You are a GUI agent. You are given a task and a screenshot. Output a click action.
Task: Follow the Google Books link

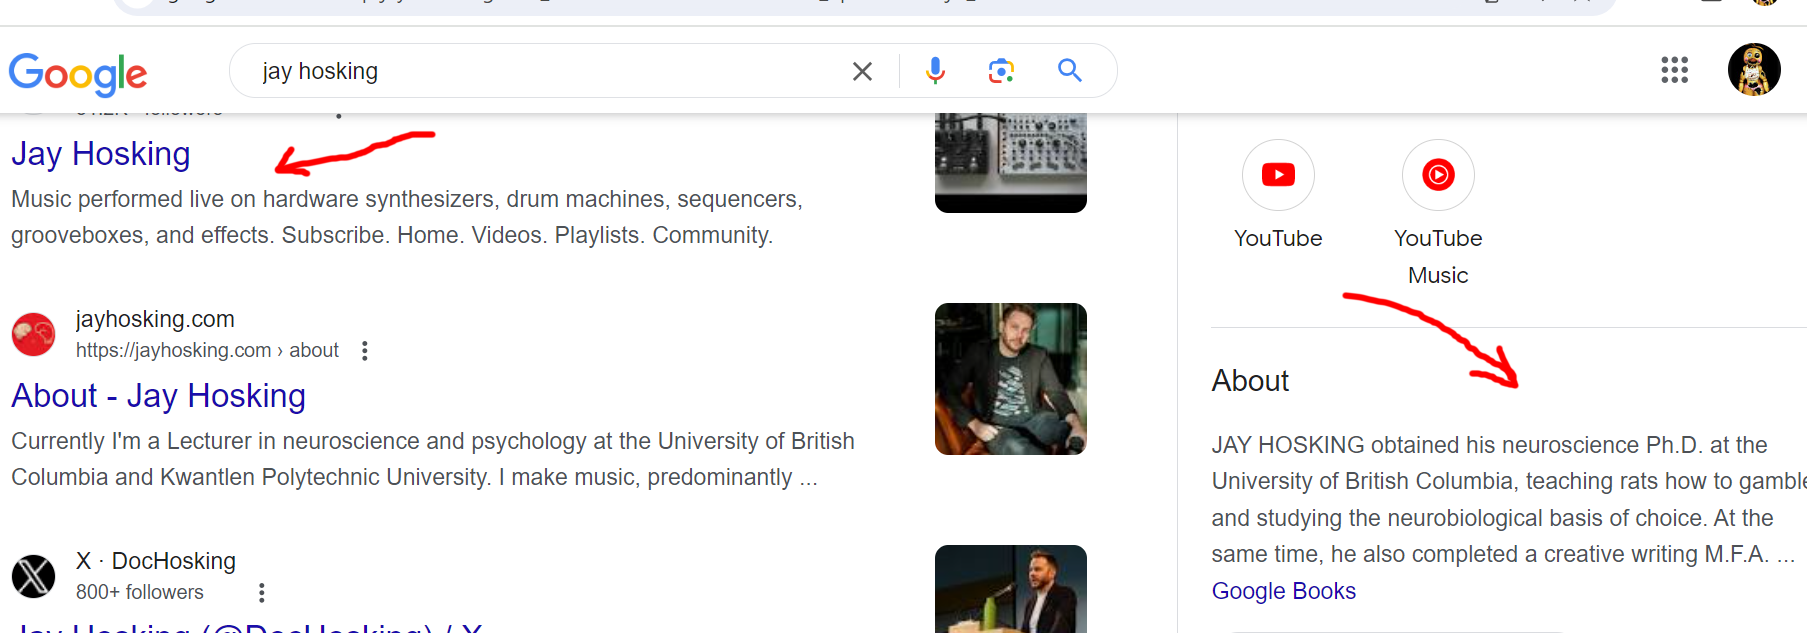point(1283,591)
